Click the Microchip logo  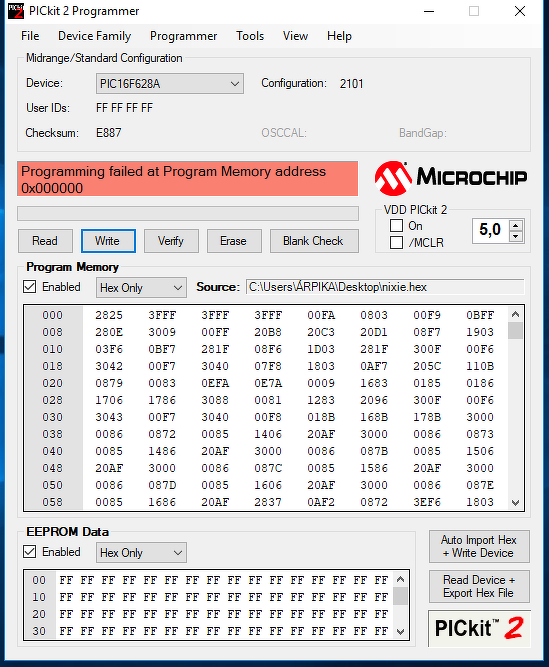pos(451,178)
